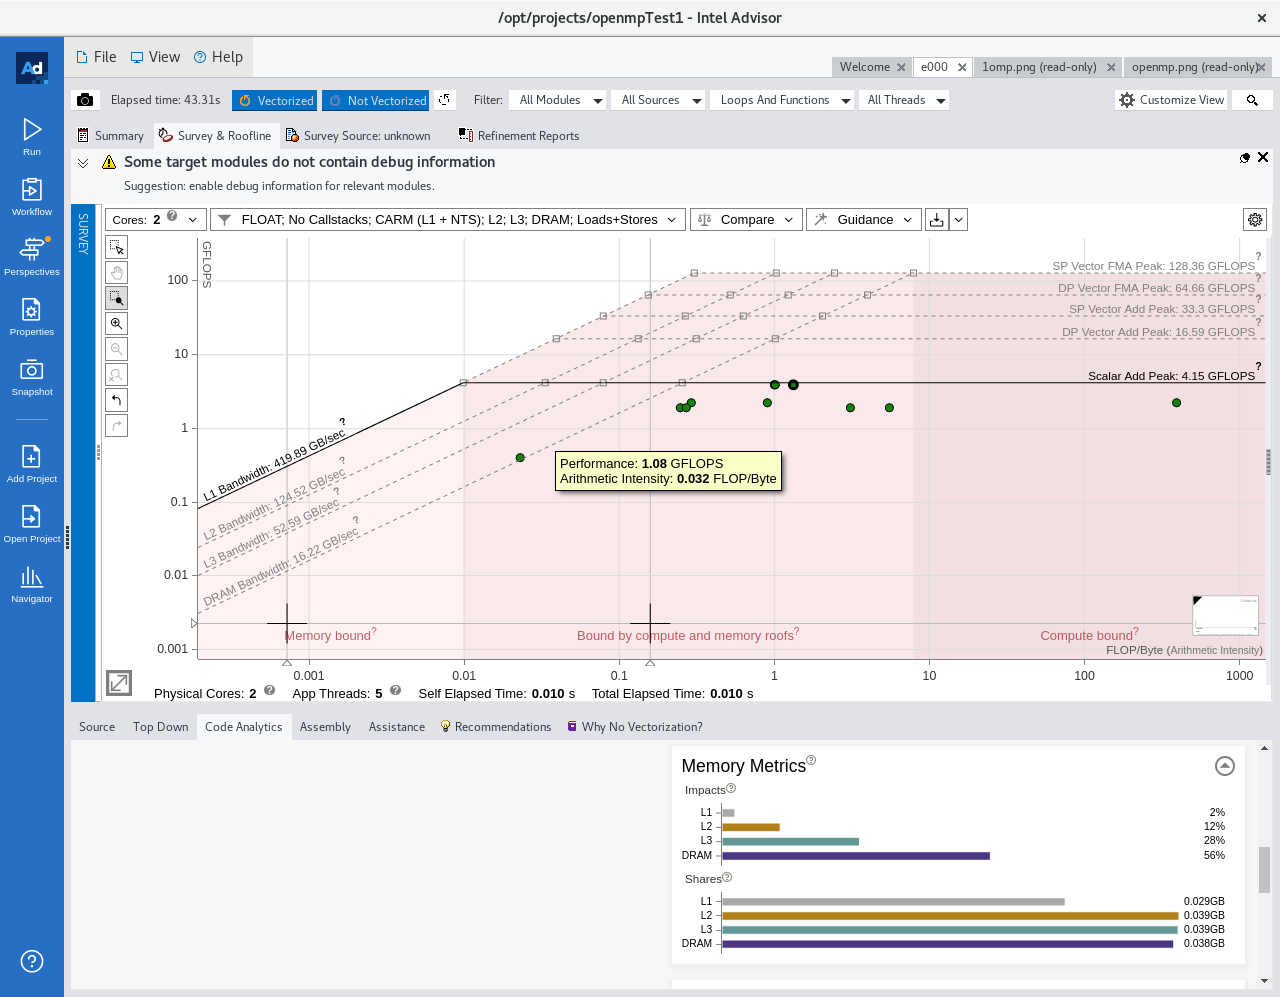Select the rectangle selection pointer tool
The image size is (1280, 997).
(x=117, y=247)
